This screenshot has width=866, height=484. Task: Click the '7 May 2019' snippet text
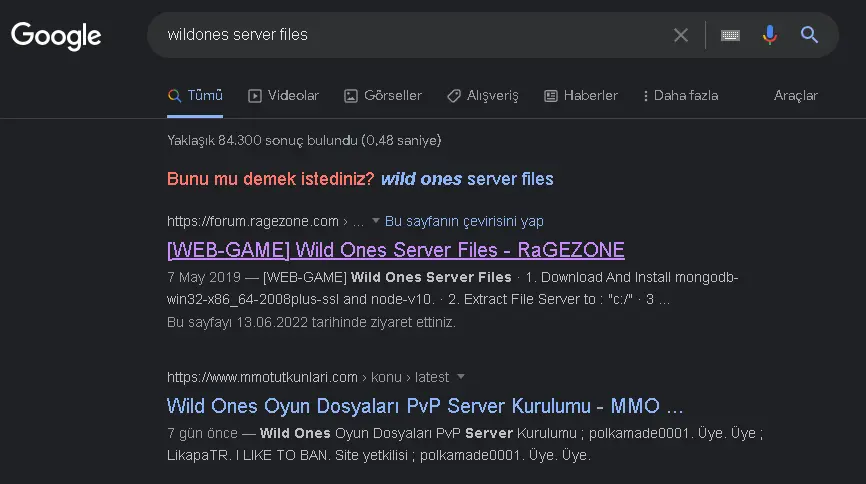(x=204, y=277)
